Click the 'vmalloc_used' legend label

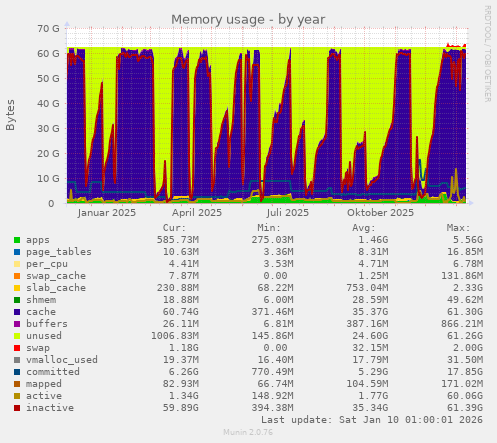[62, 360]
